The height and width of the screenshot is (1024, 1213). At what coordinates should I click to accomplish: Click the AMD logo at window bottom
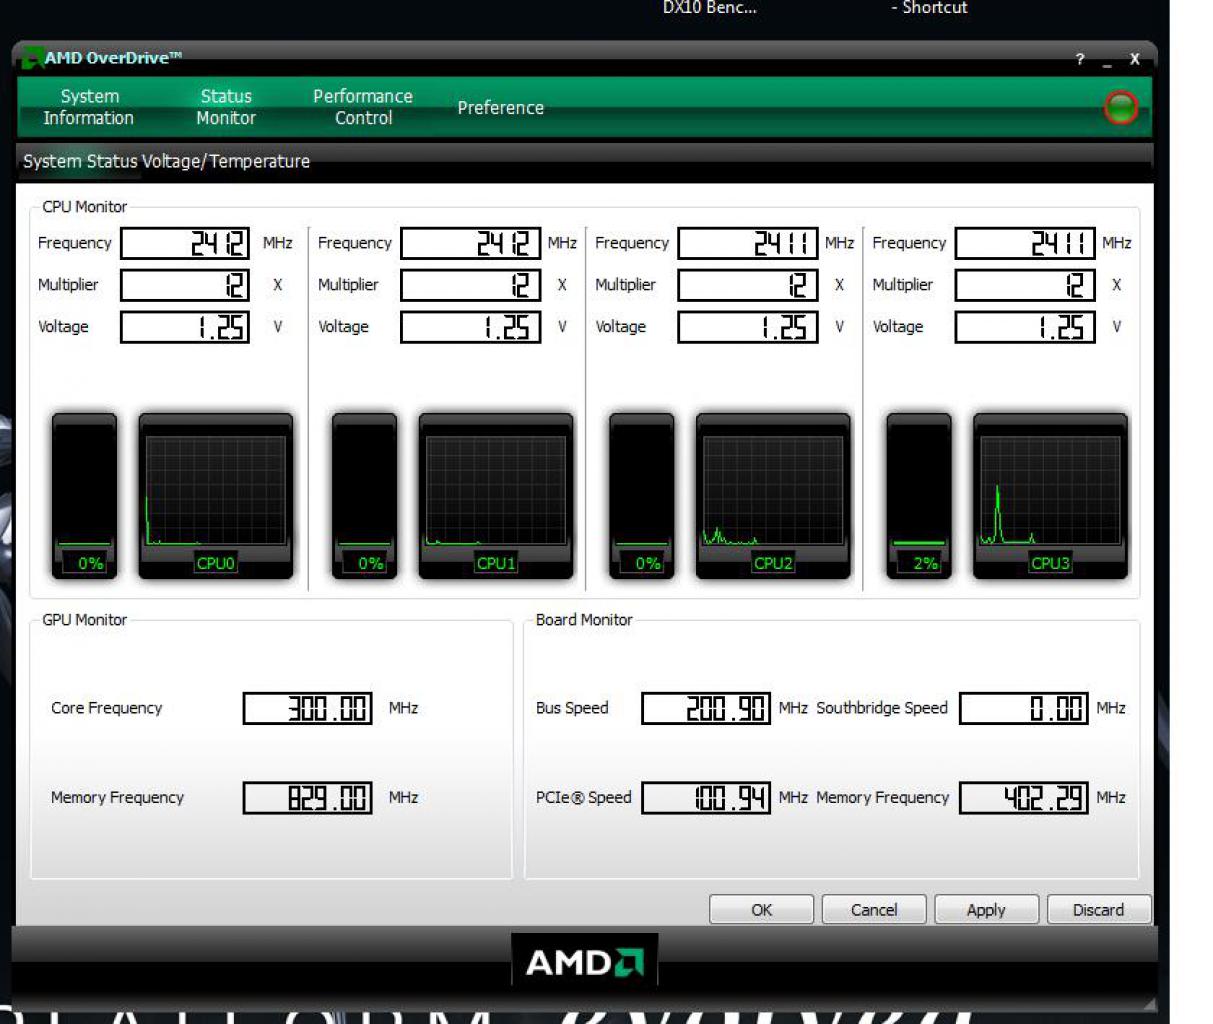(x=585, y=962)
